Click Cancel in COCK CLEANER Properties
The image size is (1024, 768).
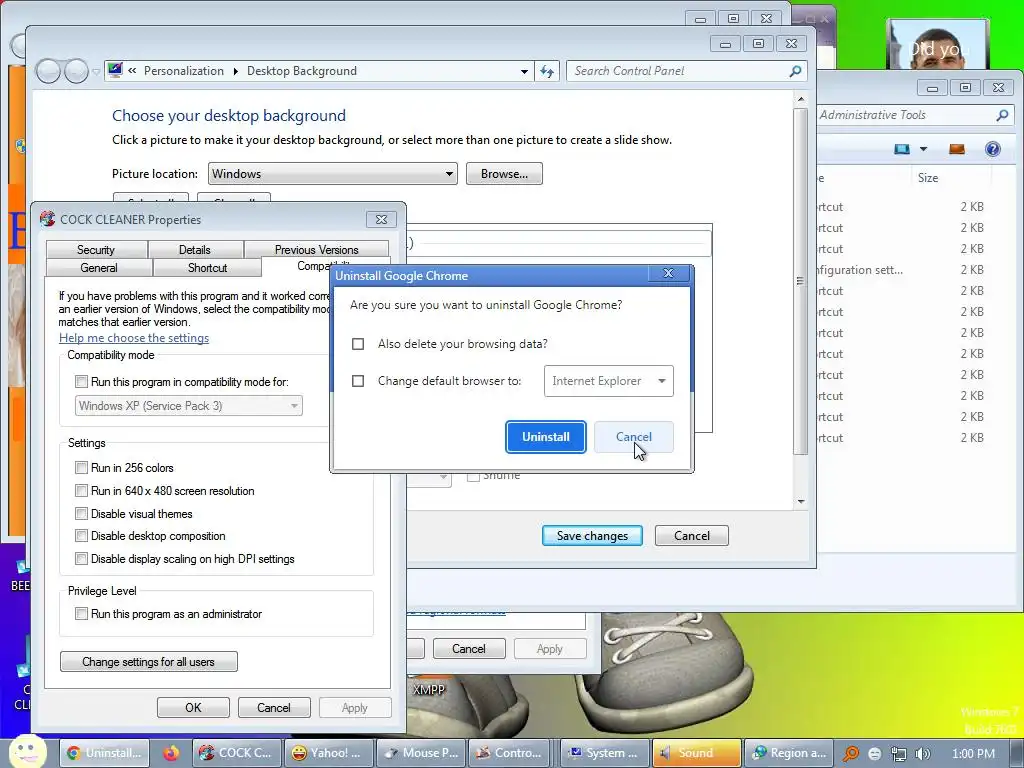(x=274, y=707)
